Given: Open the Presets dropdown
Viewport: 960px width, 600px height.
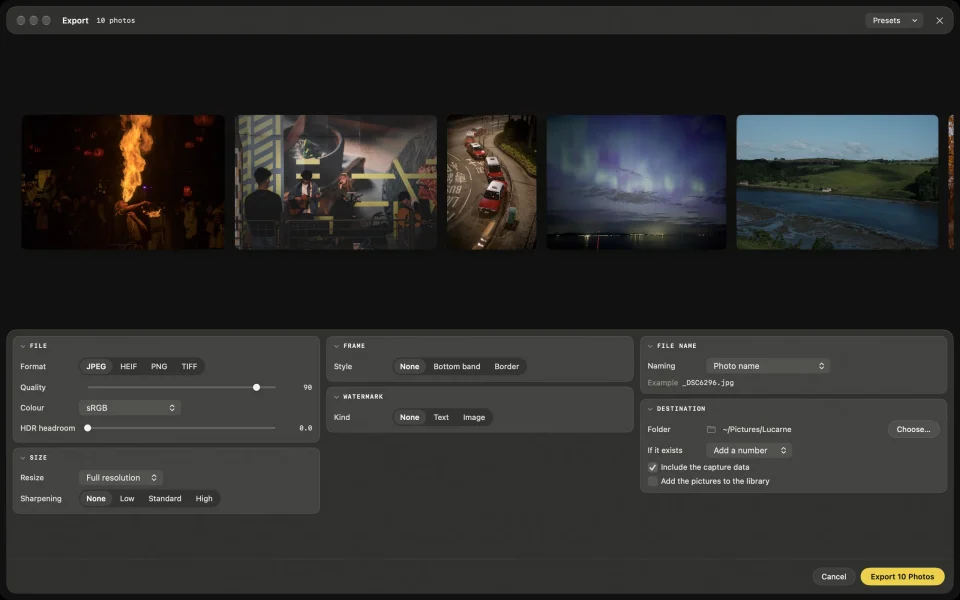Looking at the screenshot, I should click(894, 20).
